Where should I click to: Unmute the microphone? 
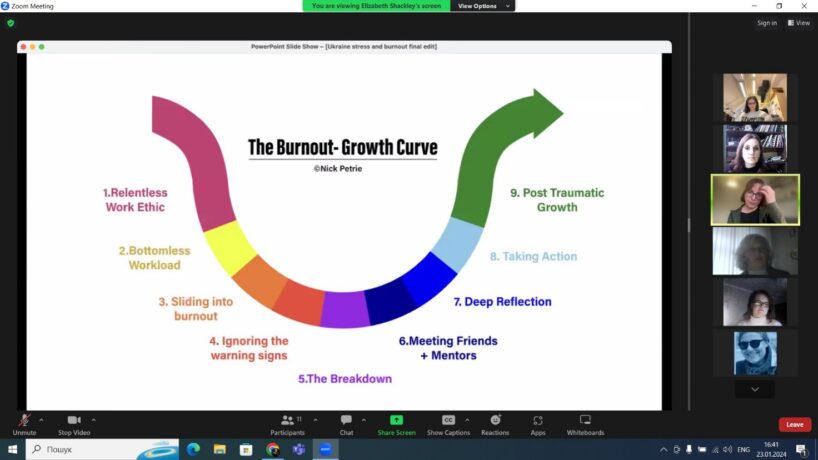click(x=24, y=422)
